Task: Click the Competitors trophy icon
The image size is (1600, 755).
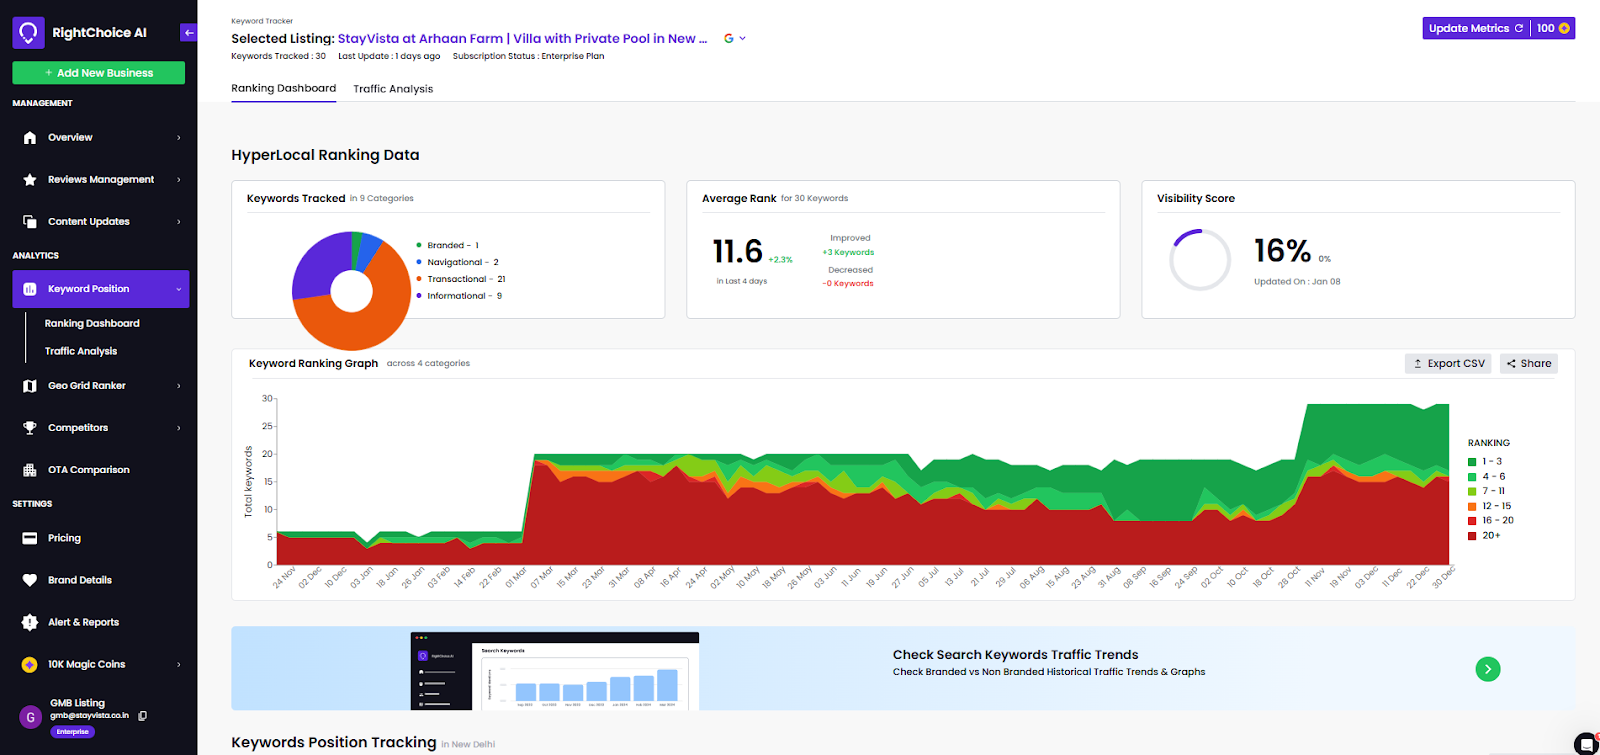Action: pyautogui.click(x=30, y=428)
